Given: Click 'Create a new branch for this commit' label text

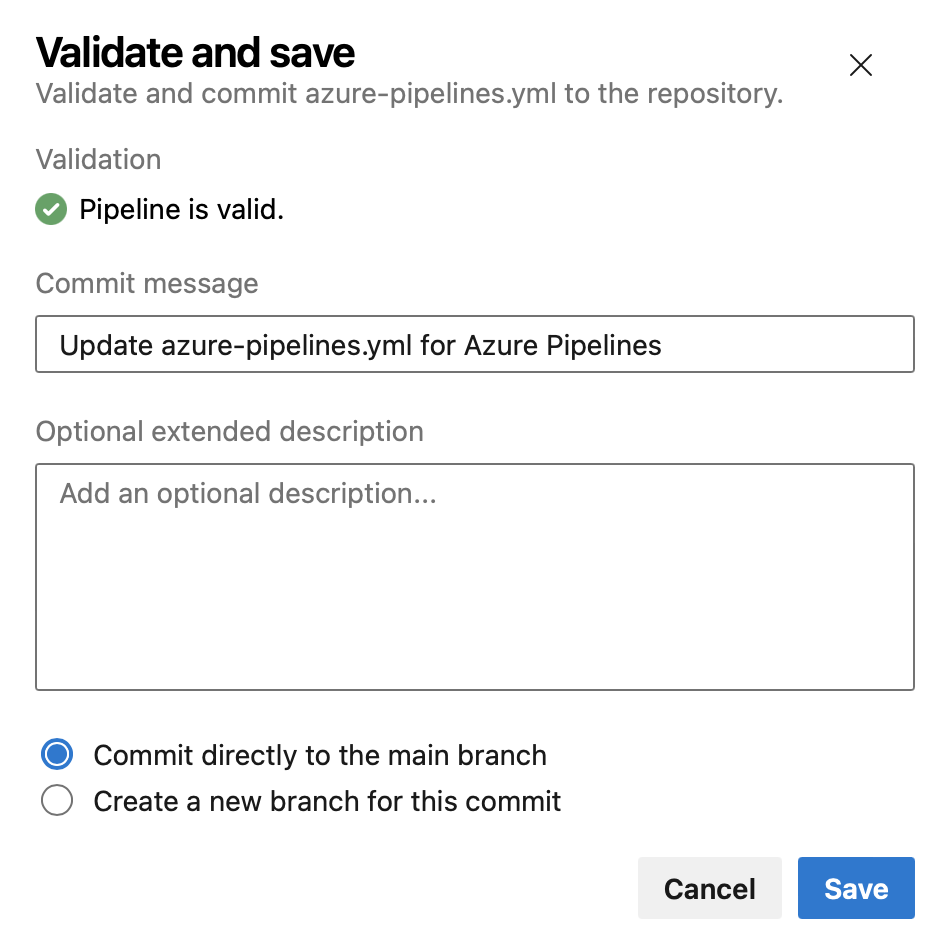Looking at the screenshot, I should pos(327,802).
